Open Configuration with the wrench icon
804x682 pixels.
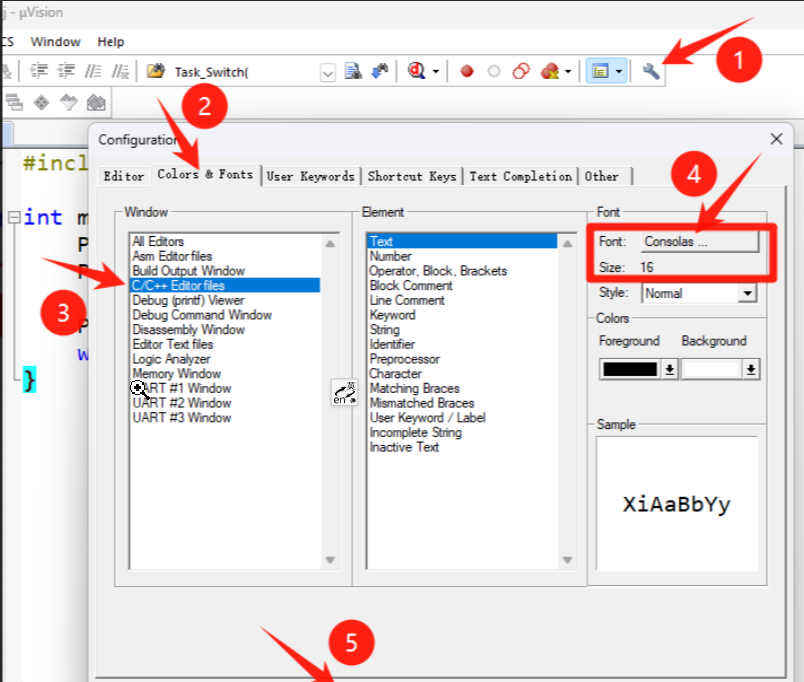[x=652, y=71]
